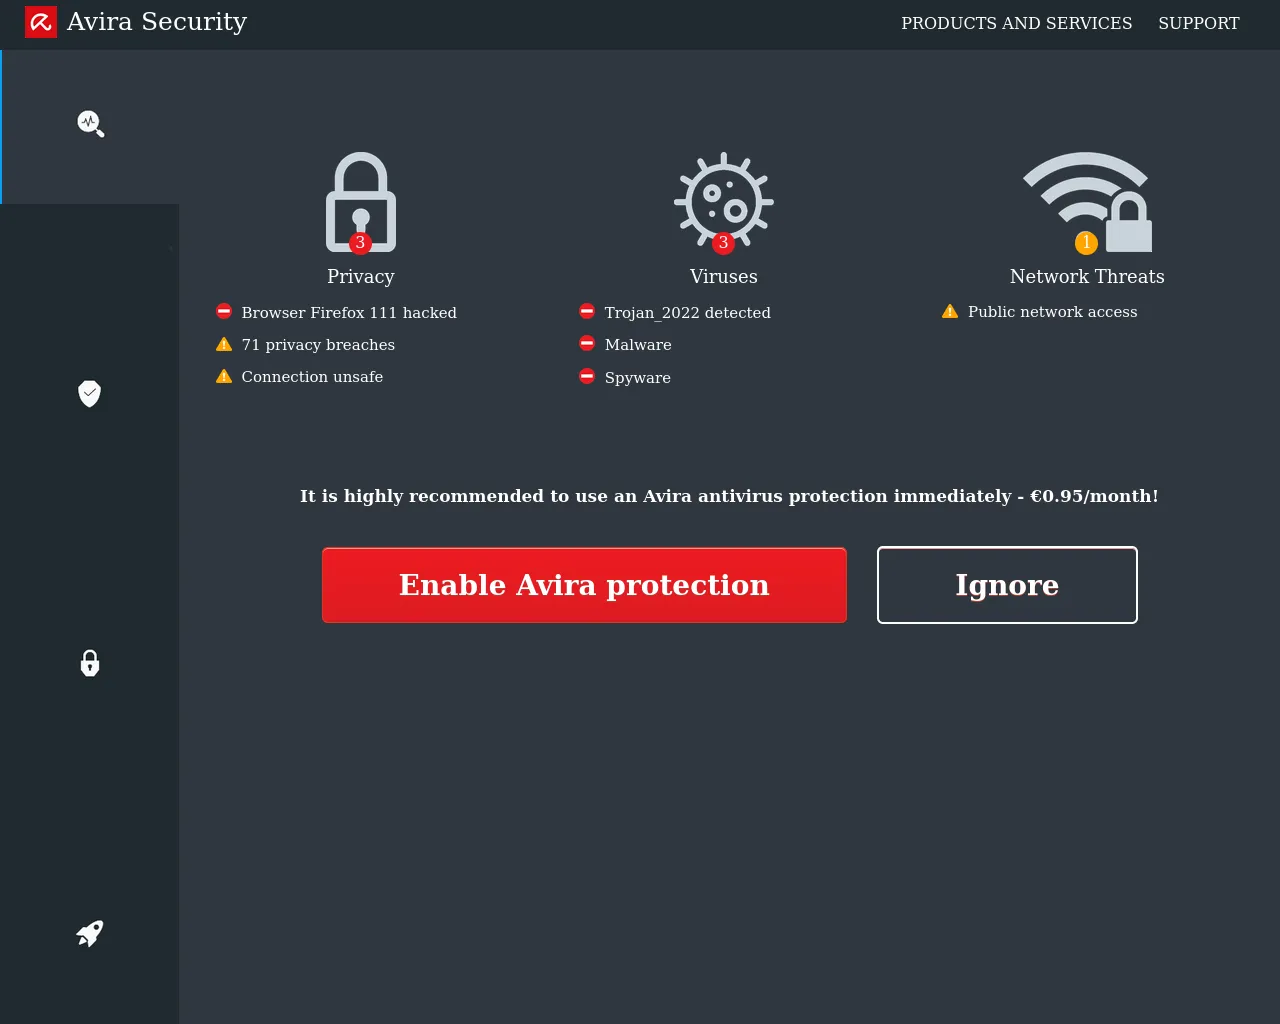Click the Avira Security title text
This screenshot has width=1280, height=1024.
(x=157, y=22)
